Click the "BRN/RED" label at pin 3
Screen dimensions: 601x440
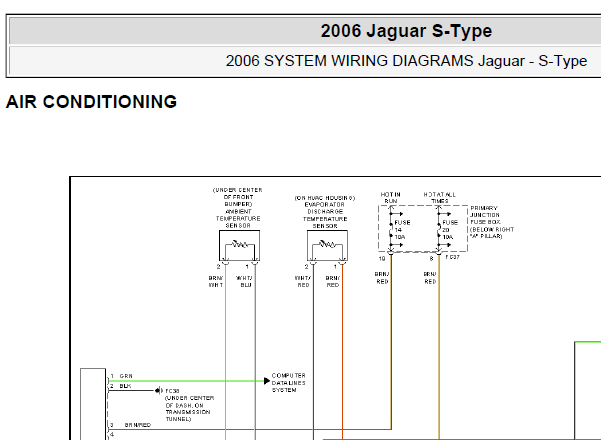pyautogui.click(x=138, y=425)
